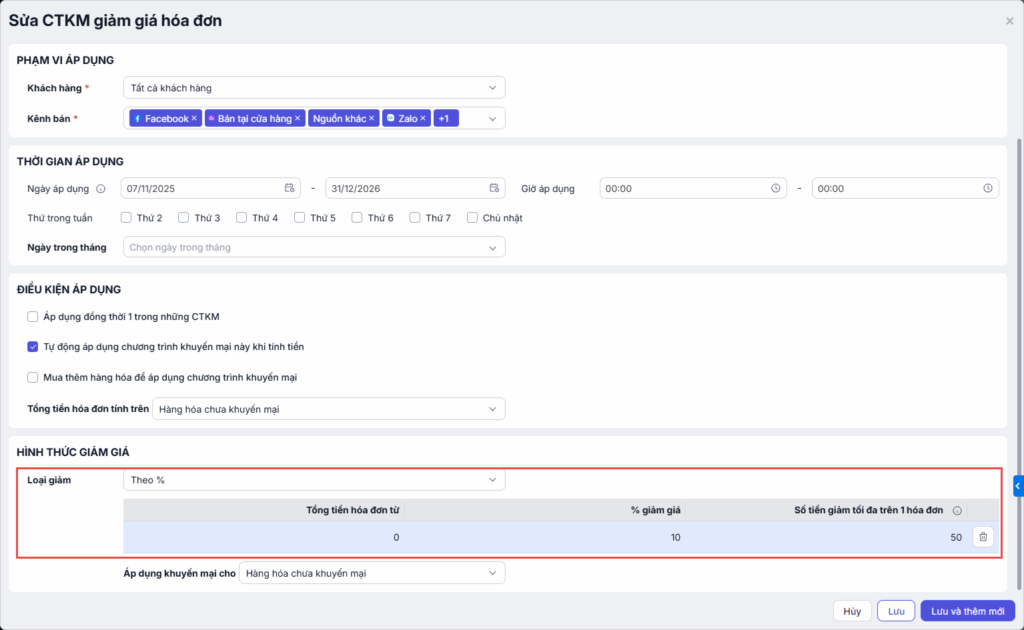
Task: Click info icon next to Ngày áp dụng
Action: (x=101, y=188)
